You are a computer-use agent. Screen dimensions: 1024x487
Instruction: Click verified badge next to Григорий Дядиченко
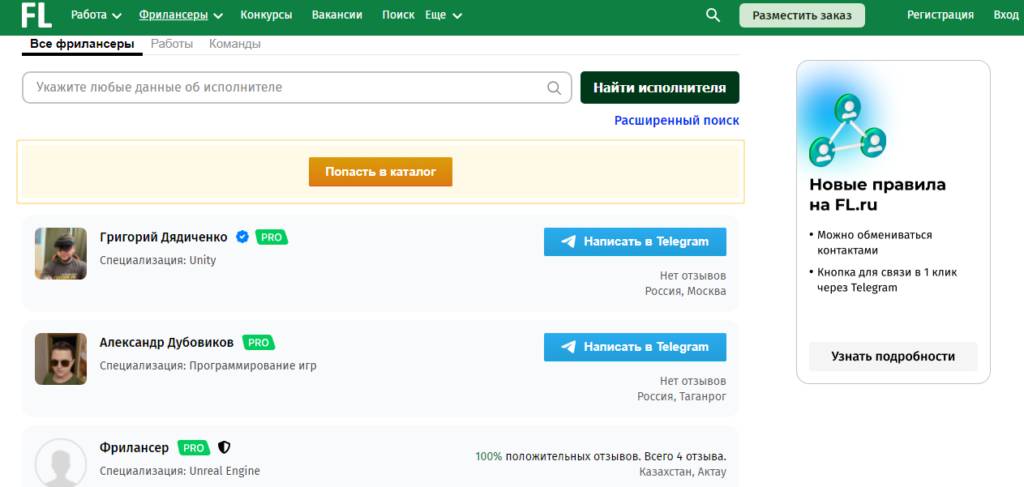242,237
